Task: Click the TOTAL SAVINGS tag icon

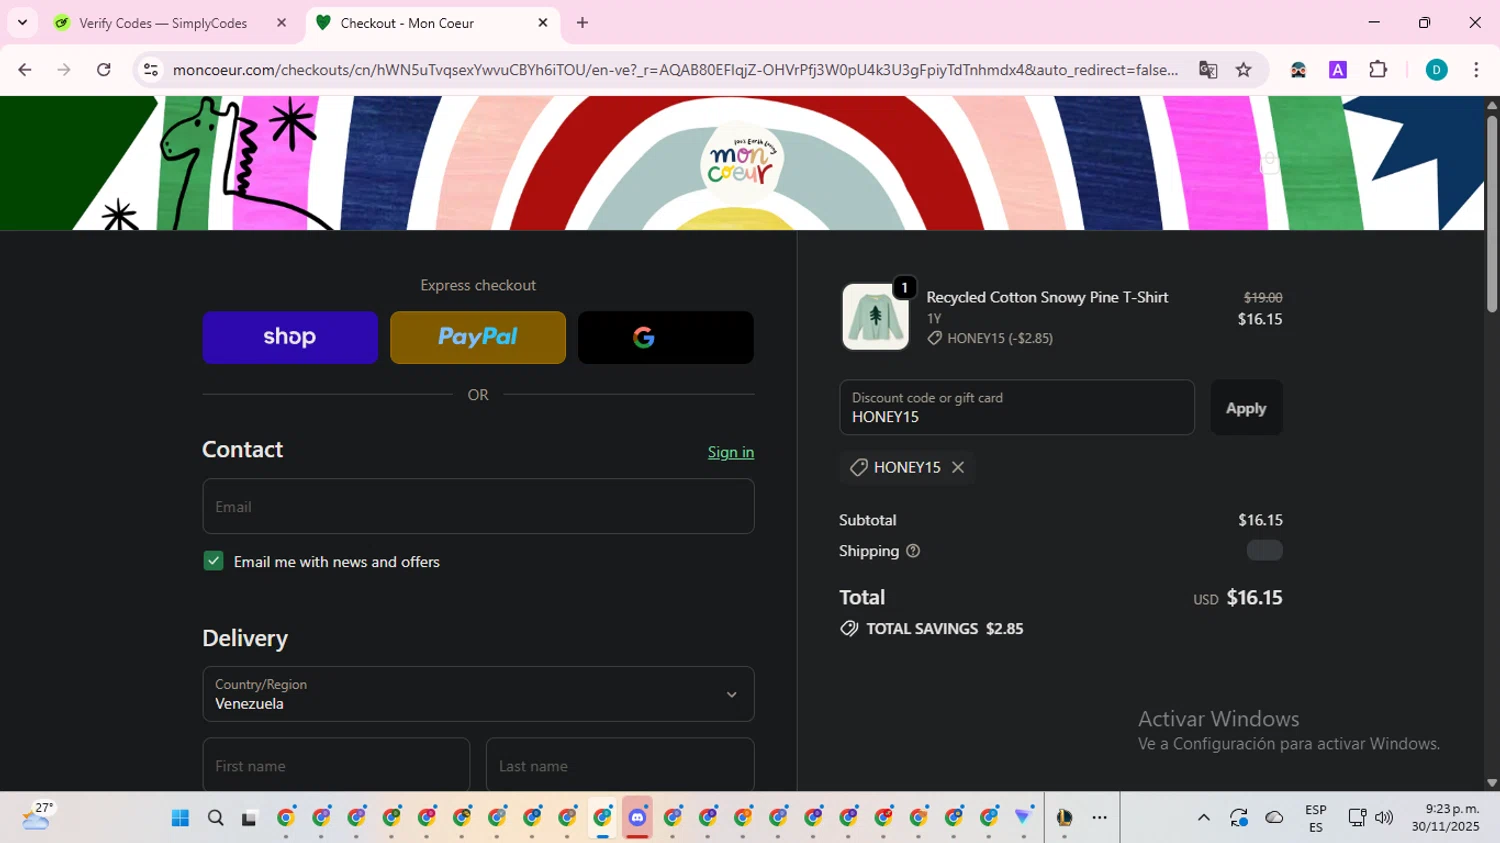Action: [x=849, y=629]
